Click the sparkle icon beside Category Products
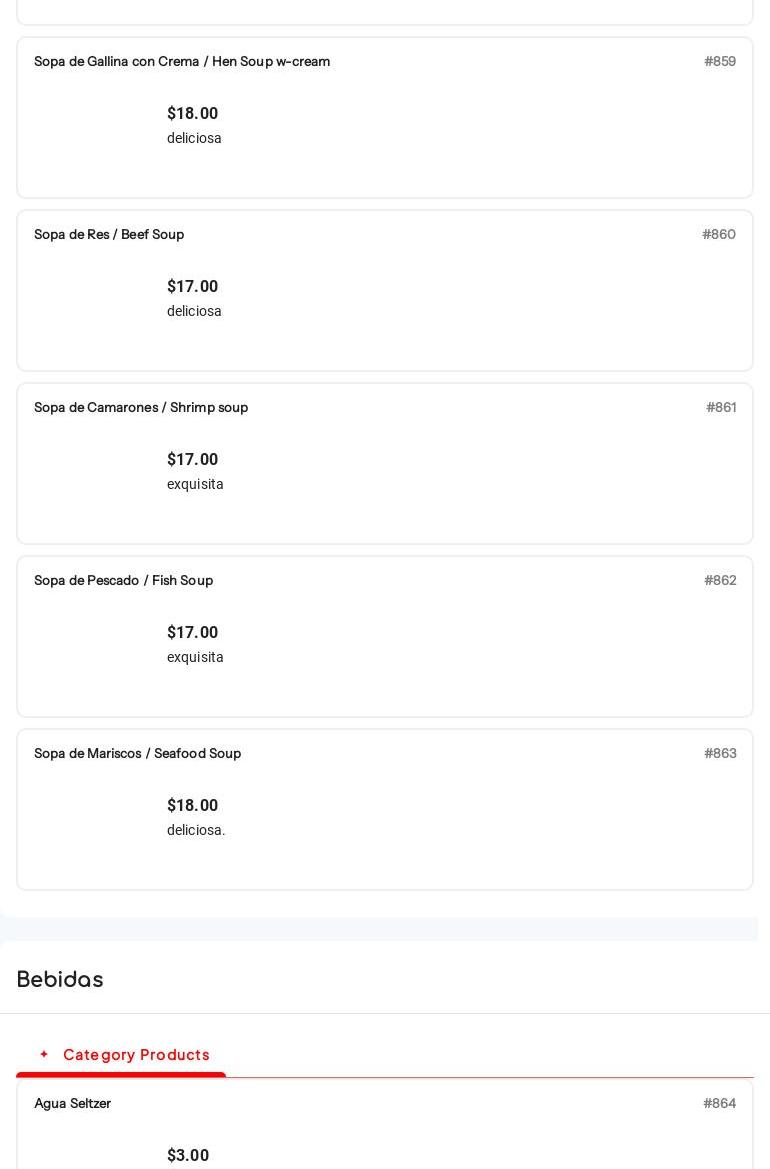 [x=44, y=1055]
